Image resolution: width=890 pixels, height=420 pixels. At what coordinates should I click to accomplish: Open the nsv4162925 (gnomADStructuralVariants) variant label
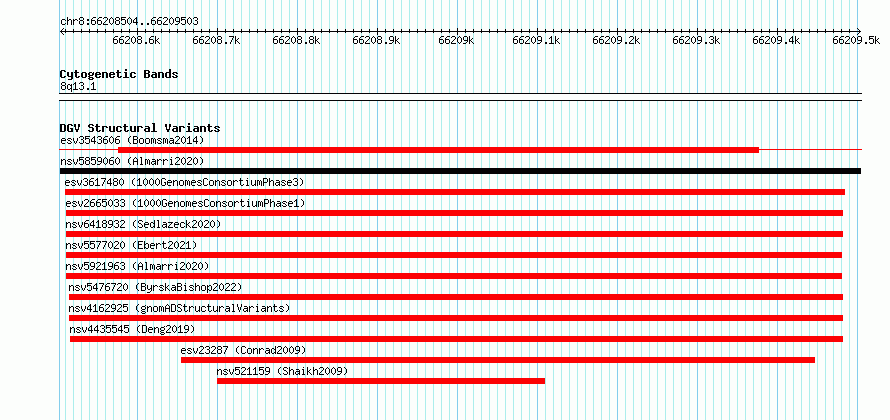point(179,308)
